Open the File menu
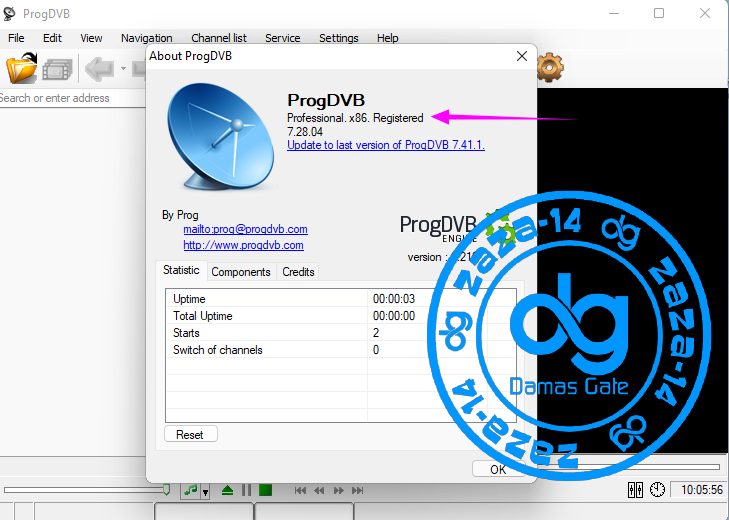Image resolution: width=729 pixels, height=520 pixels. click(16, 38)
